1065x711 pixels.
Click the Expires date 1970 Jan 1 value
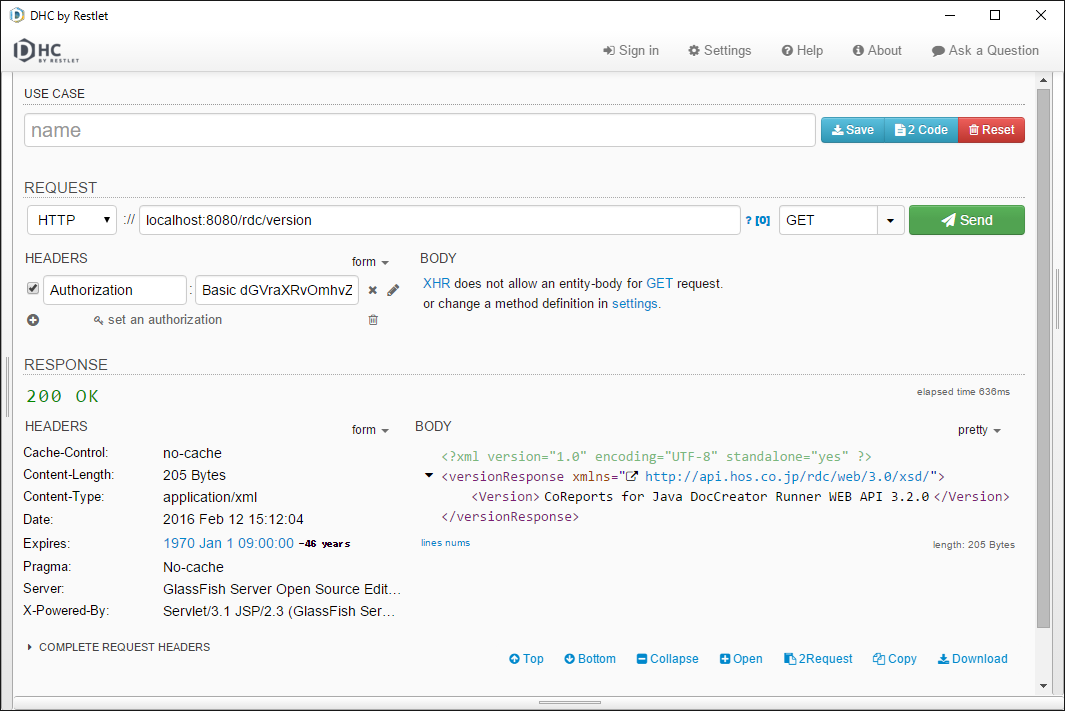228,543
